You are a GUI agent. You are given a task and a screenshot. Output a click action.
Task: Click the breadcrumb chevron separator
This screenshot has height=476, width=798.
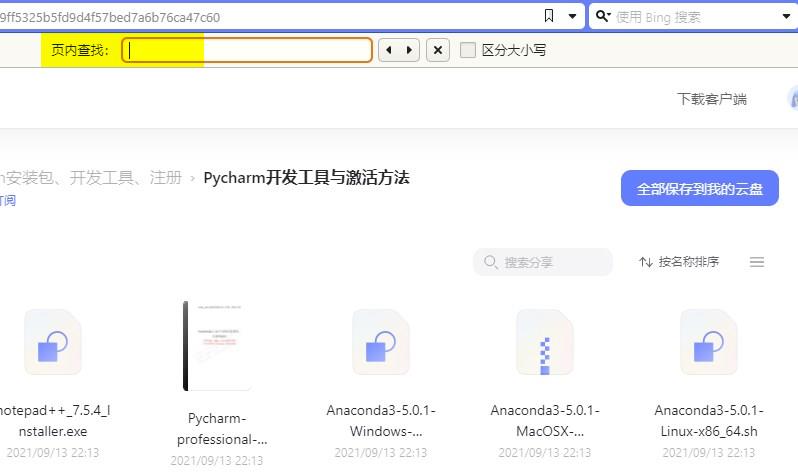coord(192,178)
